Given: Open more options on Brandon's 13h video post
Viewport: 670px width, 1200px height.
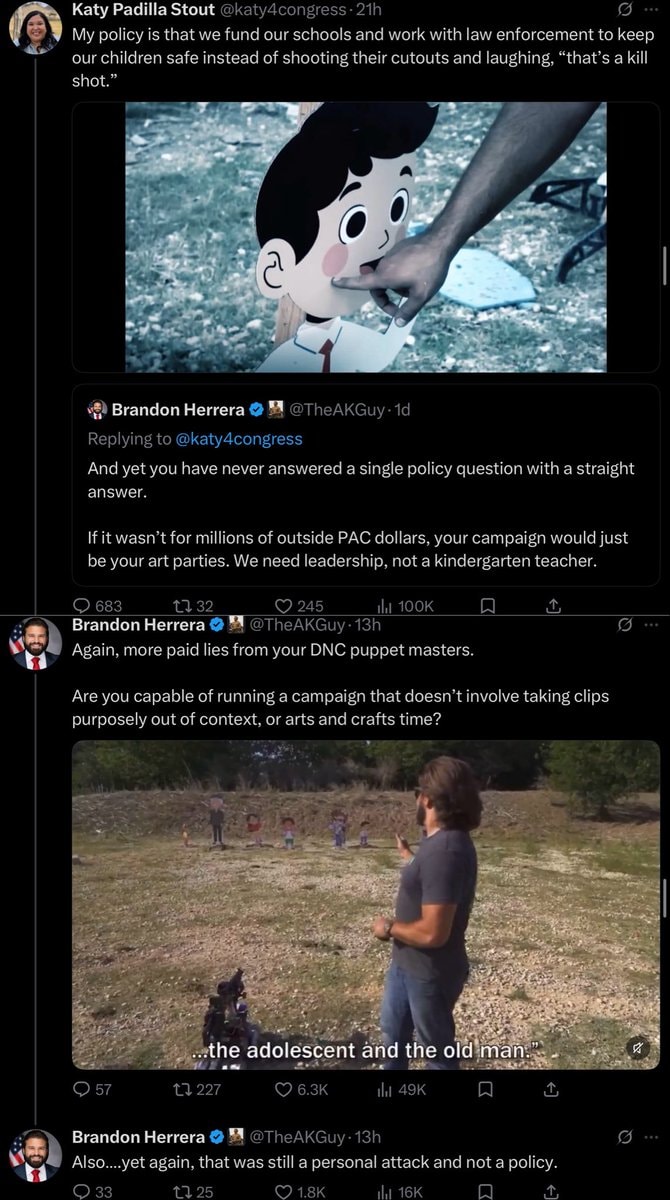Looking at the screenshot, I should click(651, 625).
